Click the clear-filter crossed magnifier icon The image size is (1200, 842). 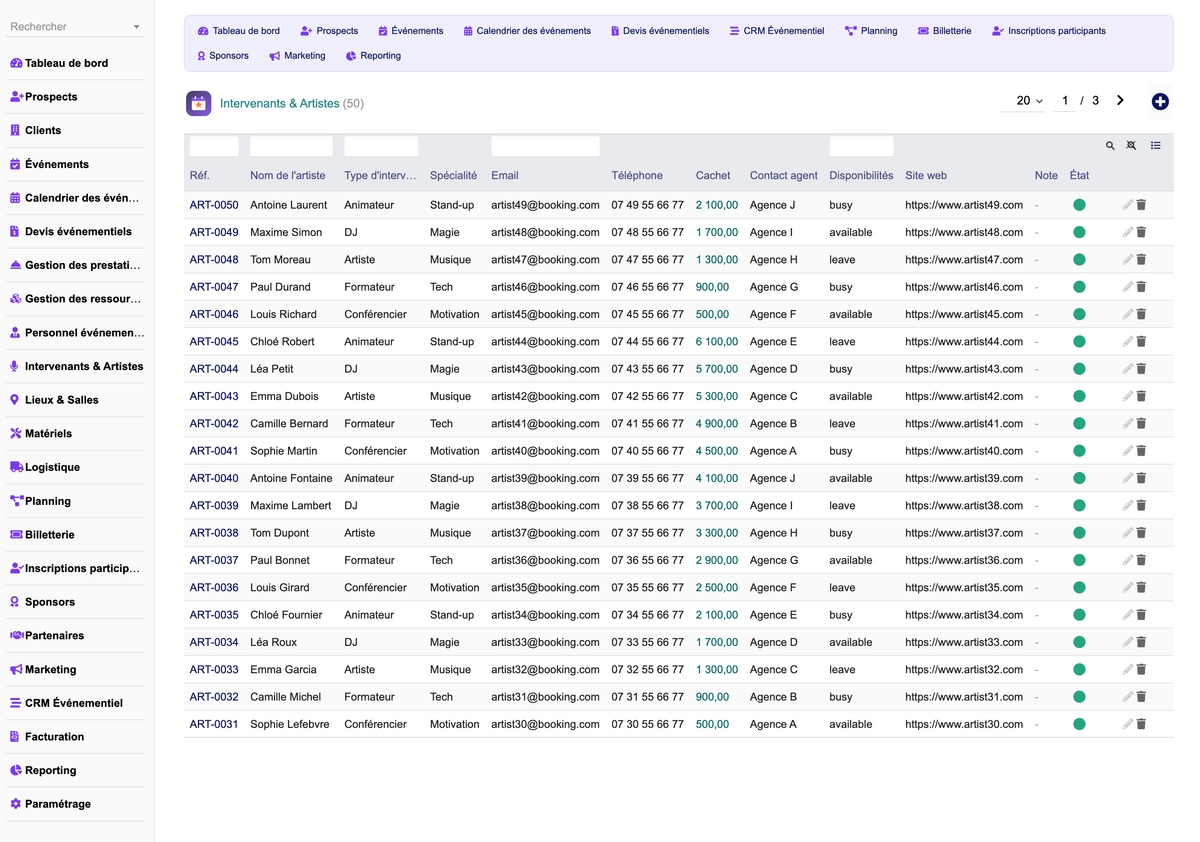click(1131, 146)
